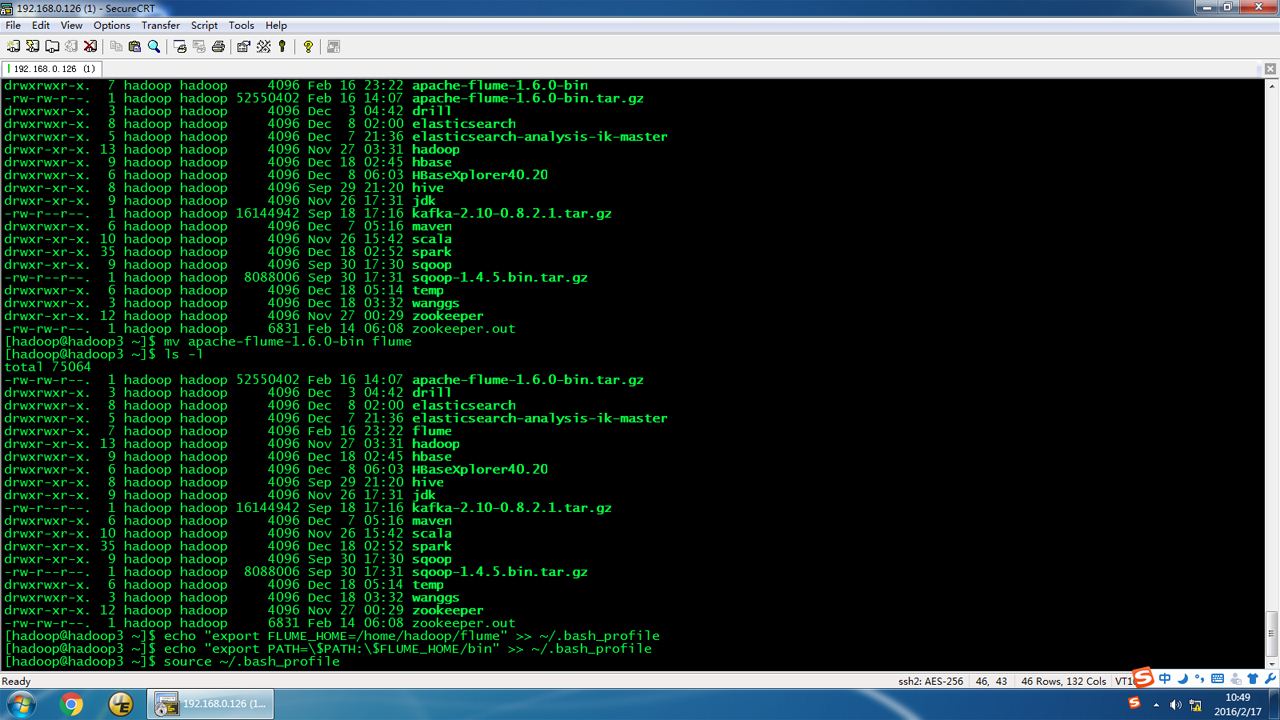Toggle the moon half-width icon on IME bar

[x=1181, y=677]
